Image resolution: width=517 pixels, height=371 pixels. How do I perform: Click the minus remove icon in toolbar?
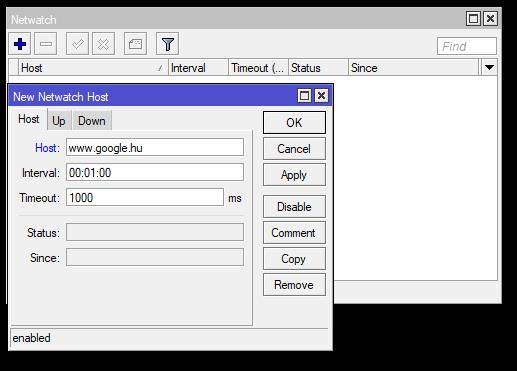click(46, 44)
